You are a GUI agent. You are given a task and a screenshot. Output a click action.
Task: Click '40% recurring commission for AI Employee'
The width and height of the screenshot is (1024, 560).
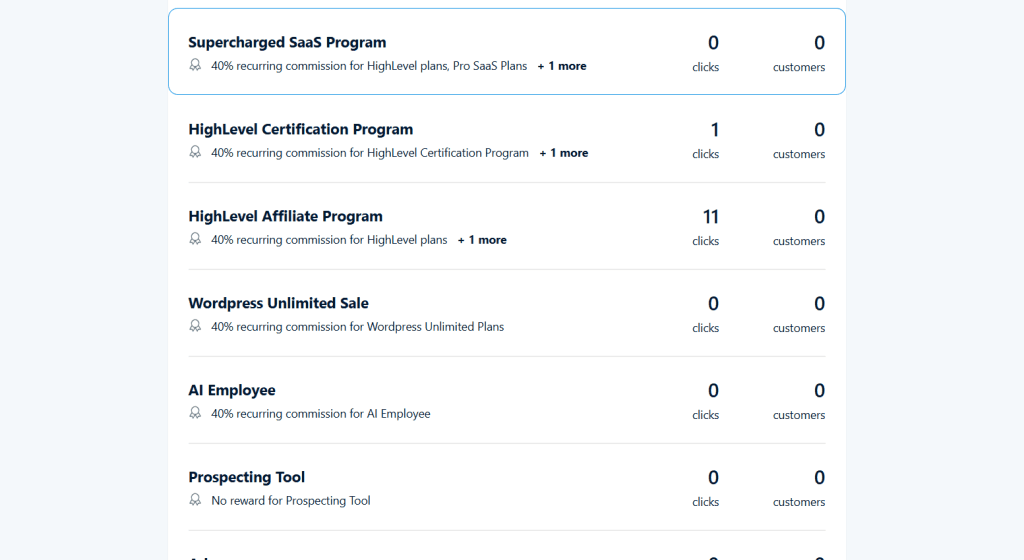point(321,414)
